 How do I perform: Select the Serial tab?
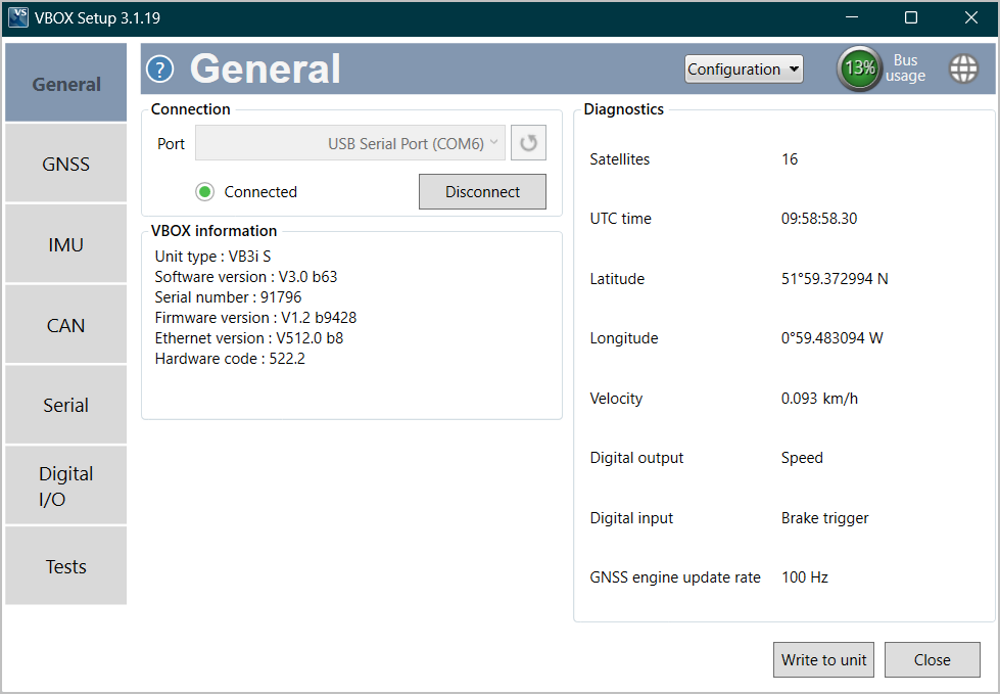pos(66,405)
